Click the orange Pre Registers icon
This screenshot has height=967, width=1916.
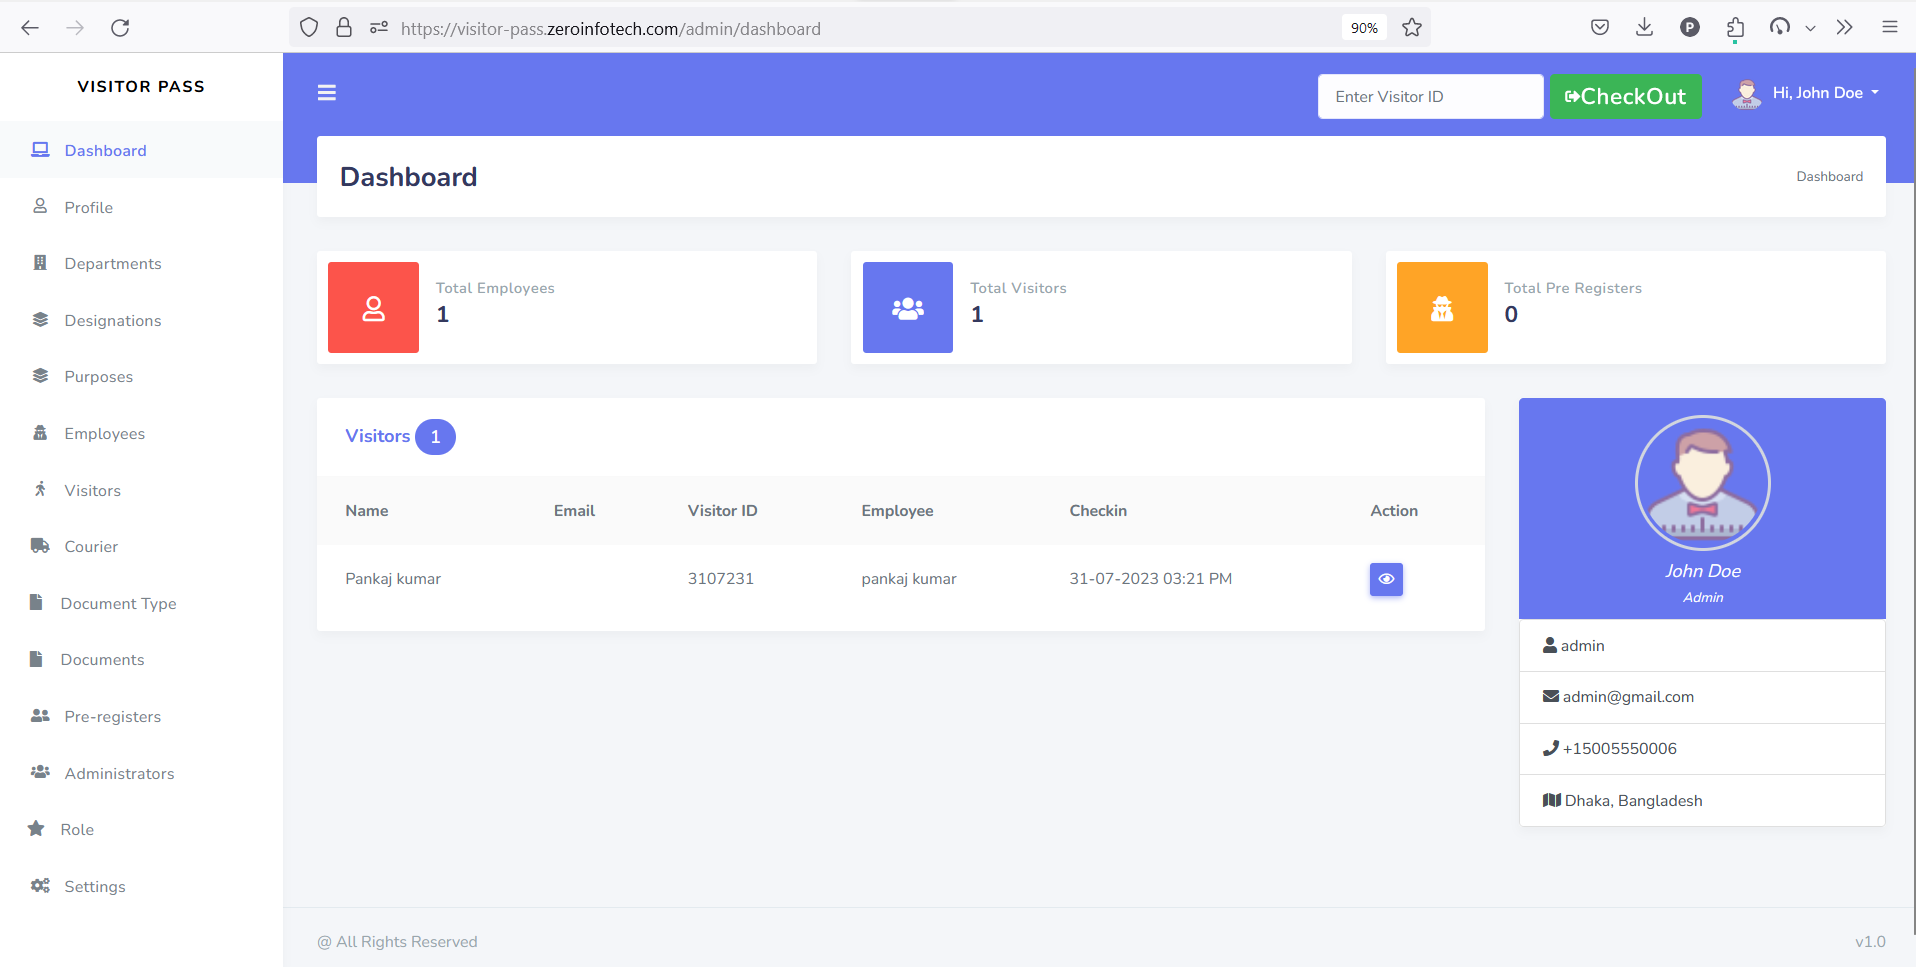[1441, 308]
